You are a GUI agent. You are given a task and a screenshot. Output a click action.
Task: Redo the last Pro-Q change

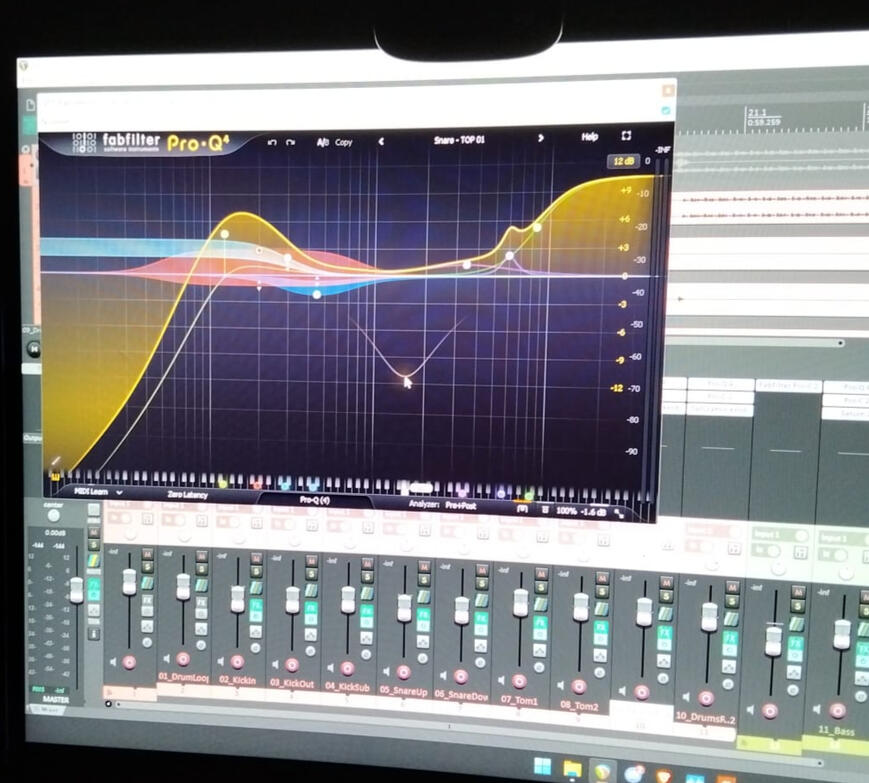click(290, 142)
